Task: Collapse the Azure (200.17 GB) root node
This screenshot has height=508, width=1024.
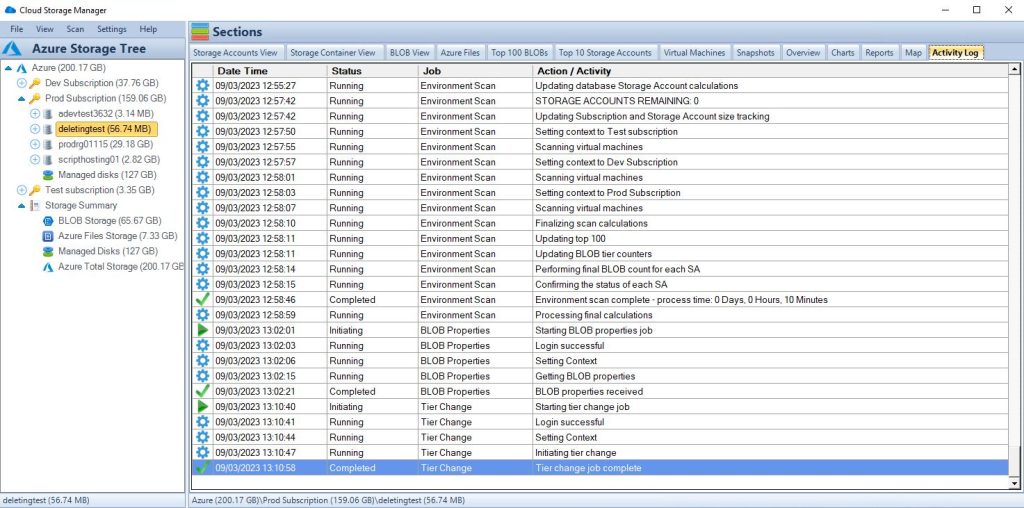Action: [x=8, y=68]
